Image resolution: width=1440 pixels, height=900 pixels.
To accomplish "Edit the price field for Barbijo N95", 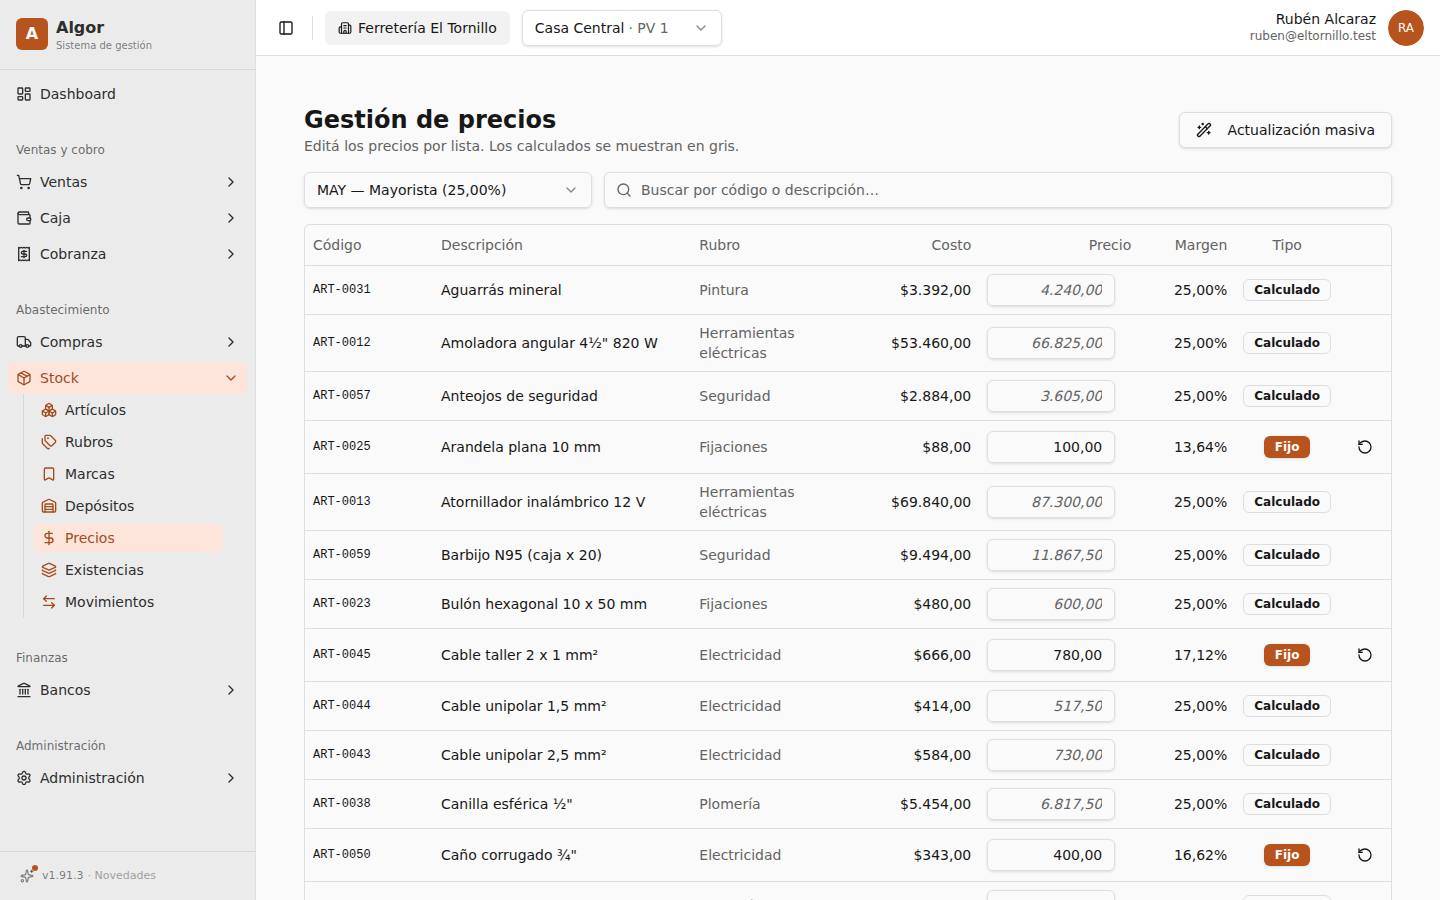I will 1051,555.
